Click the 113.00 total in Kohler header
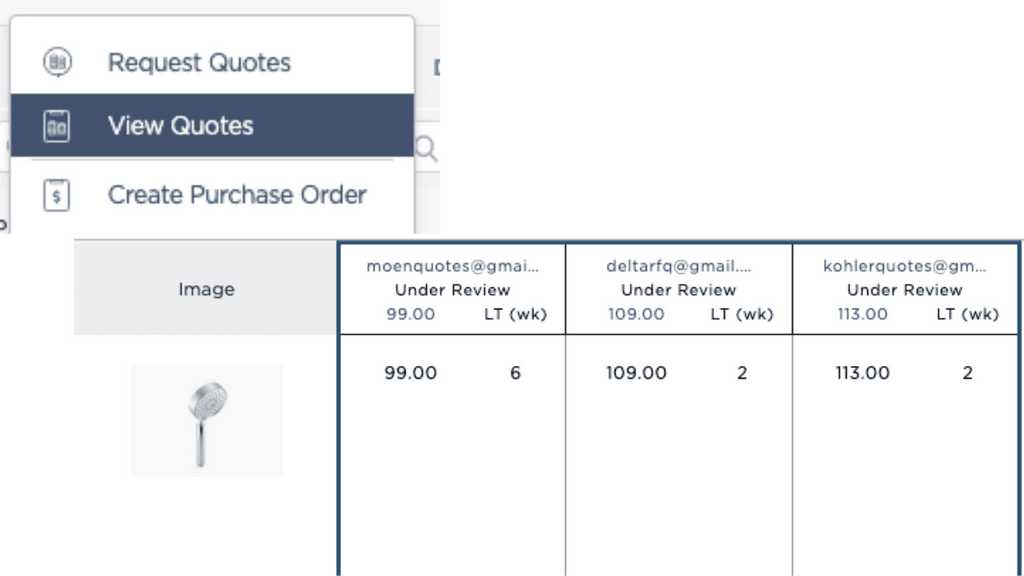The width and height of the screenshot is (1024, 576). point(862,314)
